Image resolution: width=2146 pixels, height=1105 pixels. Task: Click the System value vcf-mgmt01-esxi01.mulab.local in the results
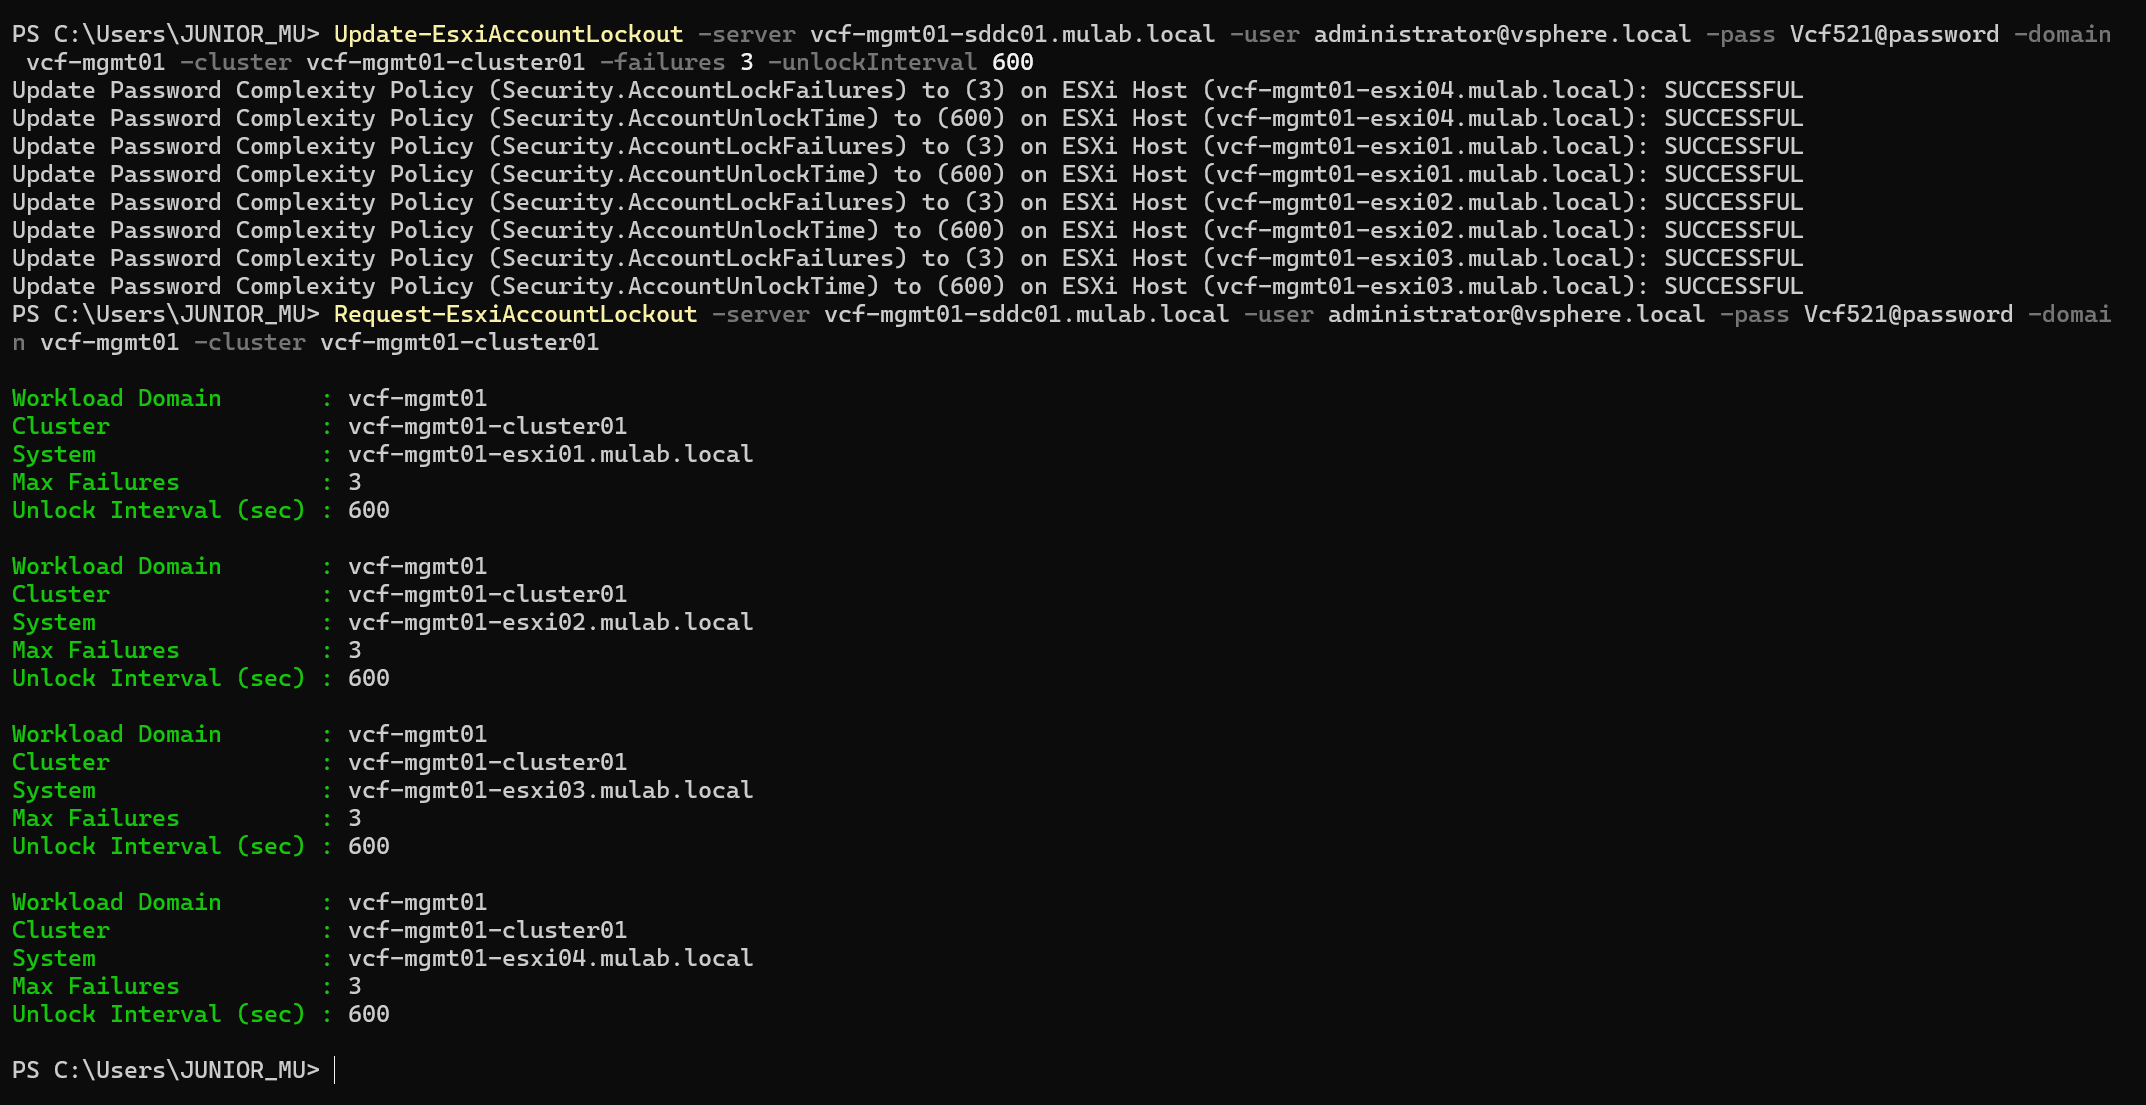pyautogui.click(x=550, y=454)
